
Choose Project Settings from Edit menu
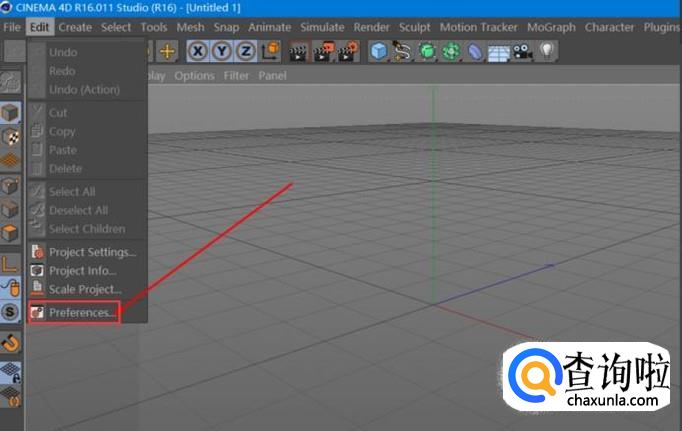pos(87,252)
